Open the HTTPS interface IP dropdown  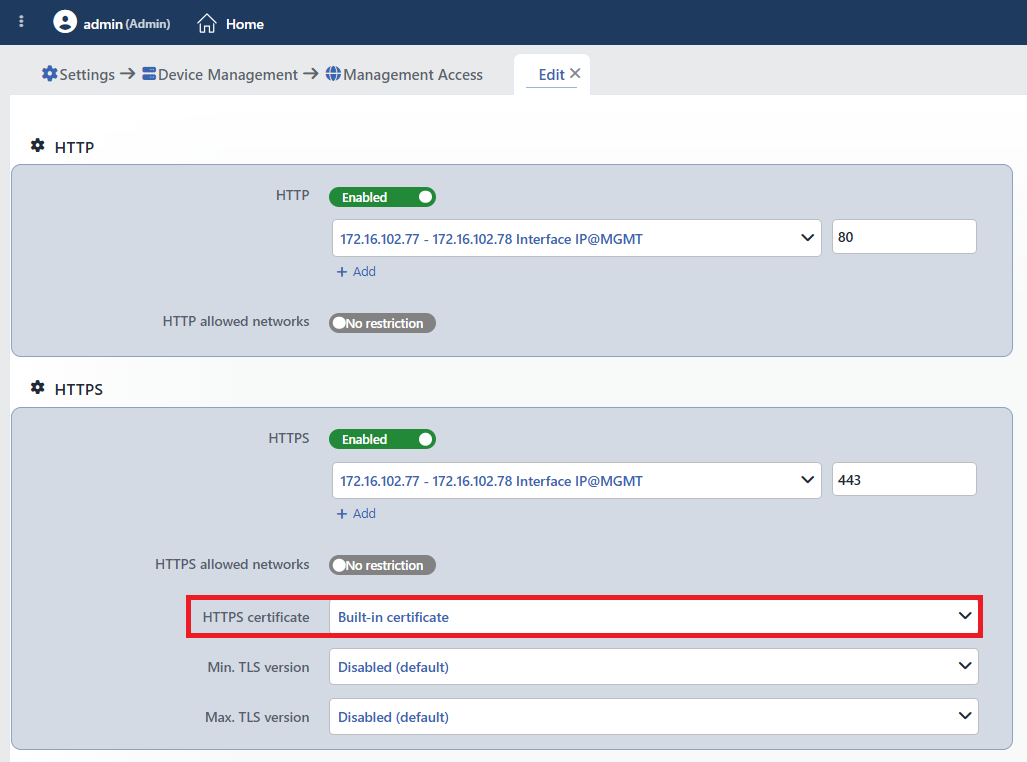click(x=576, y=481)
